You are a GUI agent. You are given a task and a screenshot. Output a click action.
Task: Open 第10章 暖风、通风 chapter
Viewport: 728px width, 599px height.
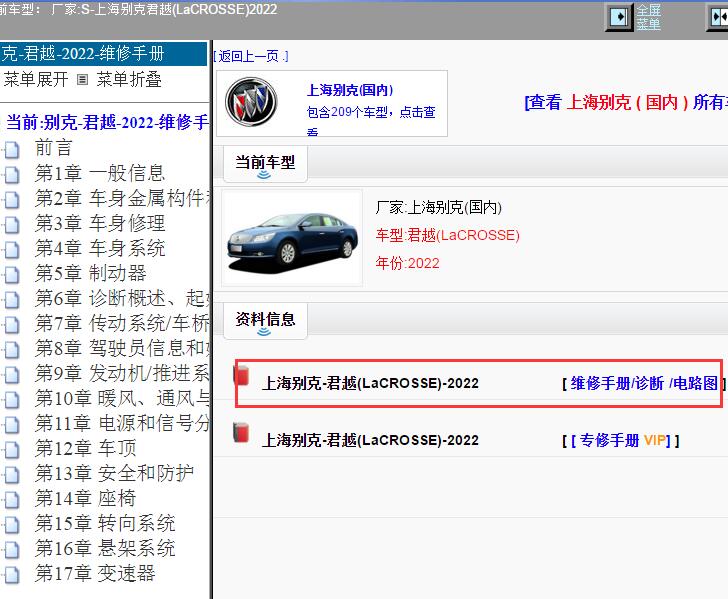(x=123, y=398)
